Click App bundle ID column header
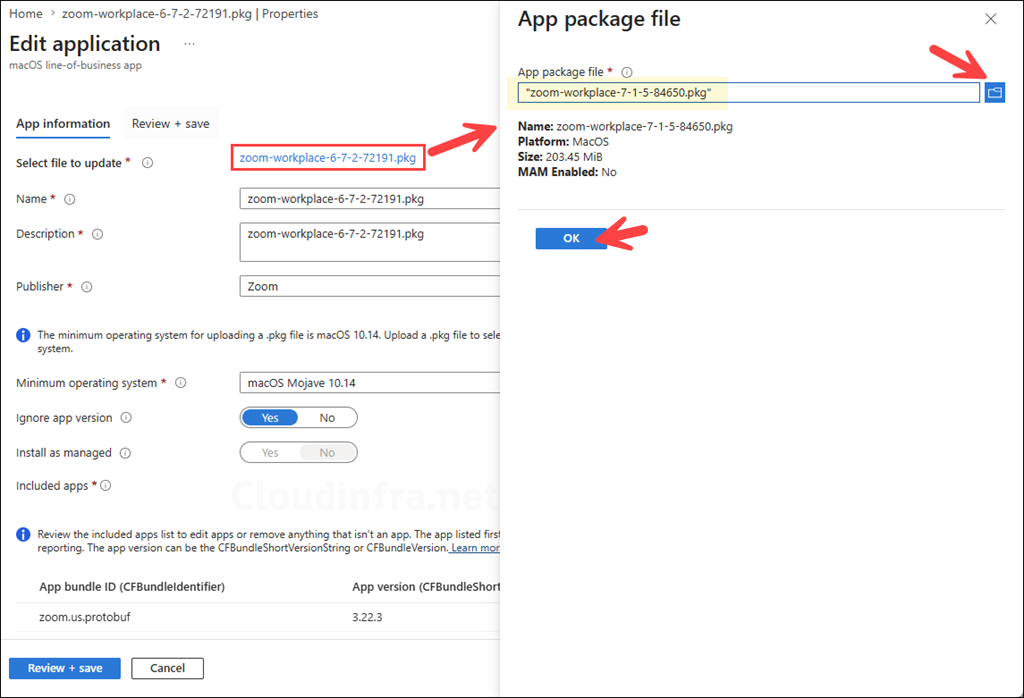The width and height of the screenshot is (1024, 698). 132,587
